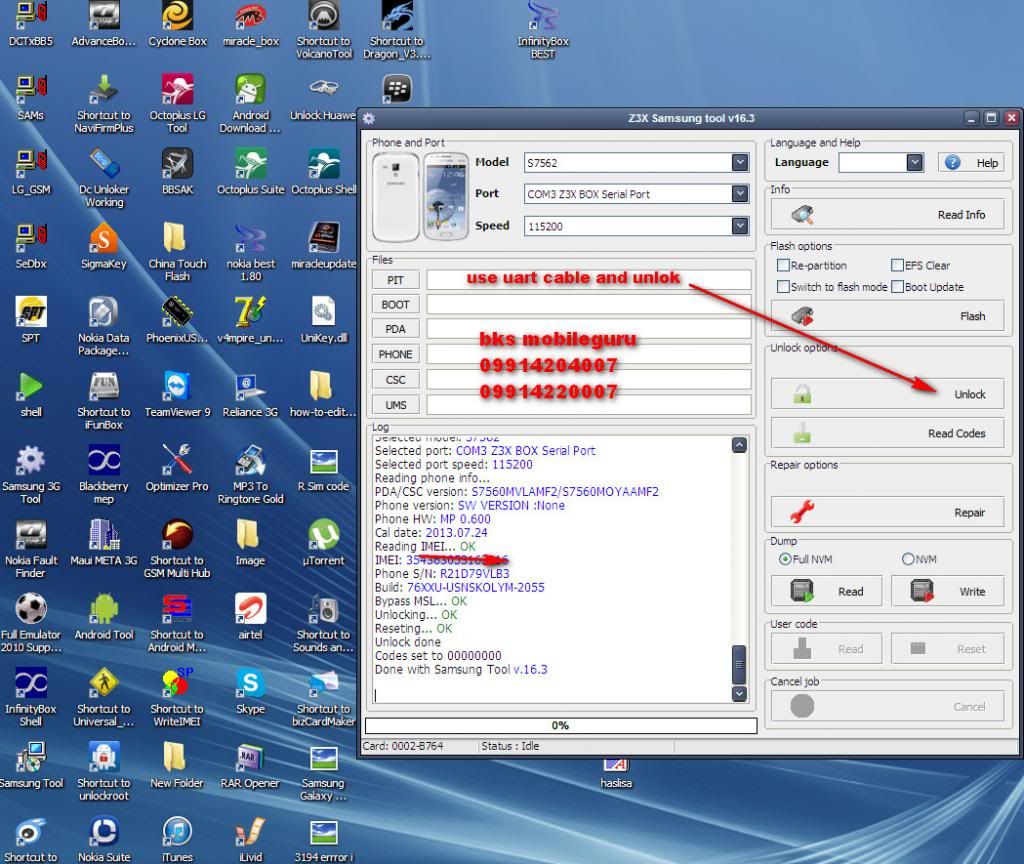1024x864 pixels.
Task: Open the RAR Opener desktop icon
Action: click(250, 765)
